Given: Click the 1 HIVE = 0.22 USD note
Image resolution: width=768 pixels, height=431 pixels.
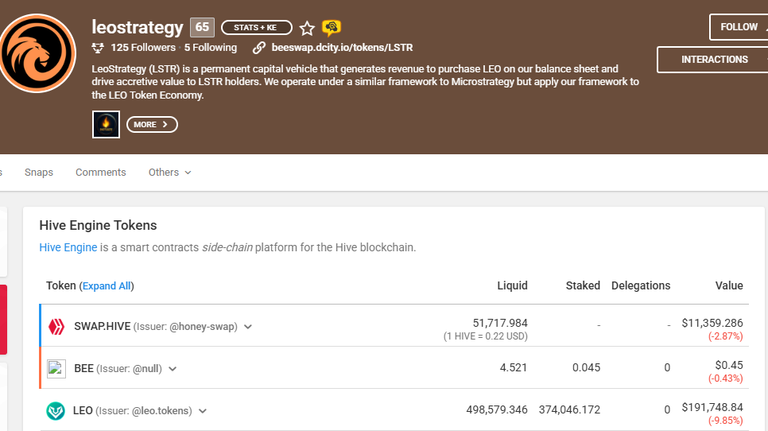Looking at the screenshot, I should point(485,336).
